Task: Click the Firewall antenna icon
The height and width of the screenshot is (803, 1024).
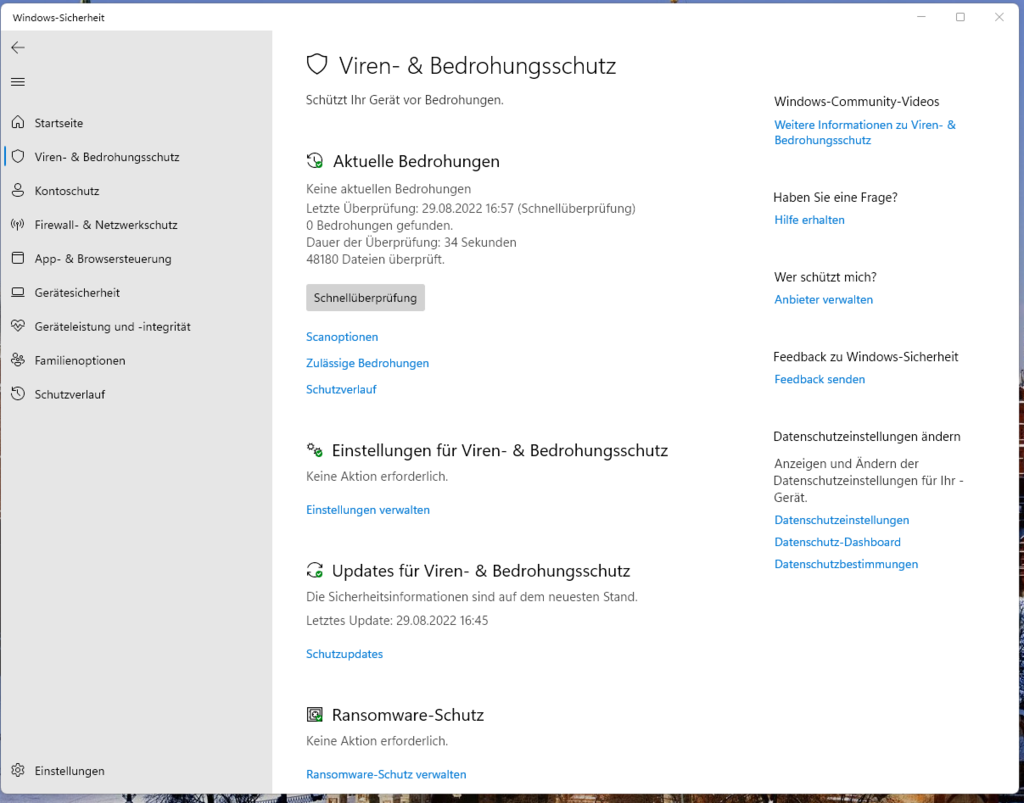Action: tap(18, 224)
